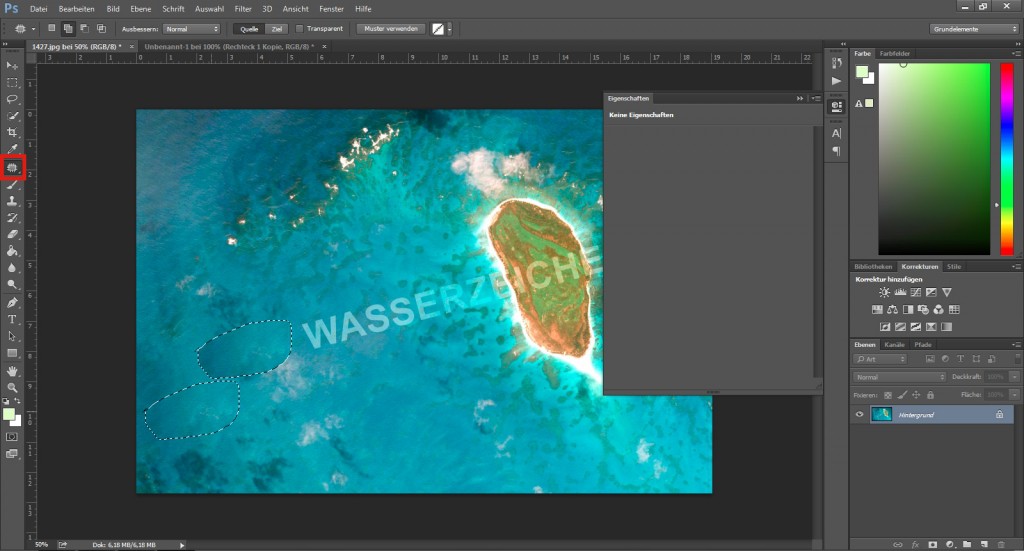Select the Lasso tool

[13, 99]
